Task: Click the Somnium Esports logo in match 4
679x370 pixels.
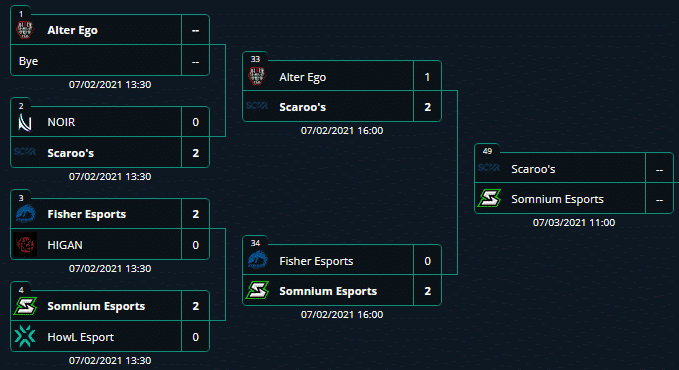Action: (25, 306)
